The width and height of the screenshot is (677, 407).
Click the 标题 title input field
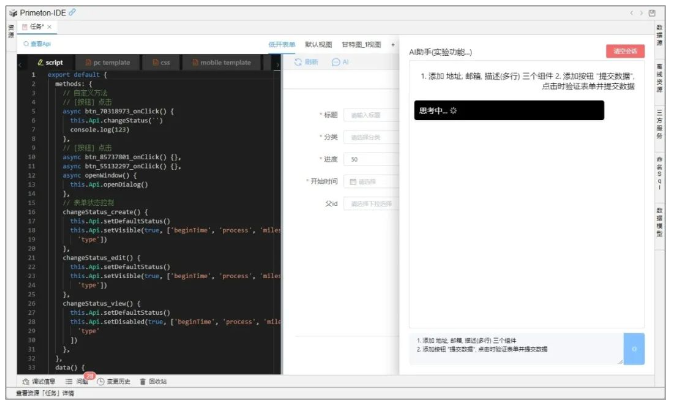tap(370, 115)
